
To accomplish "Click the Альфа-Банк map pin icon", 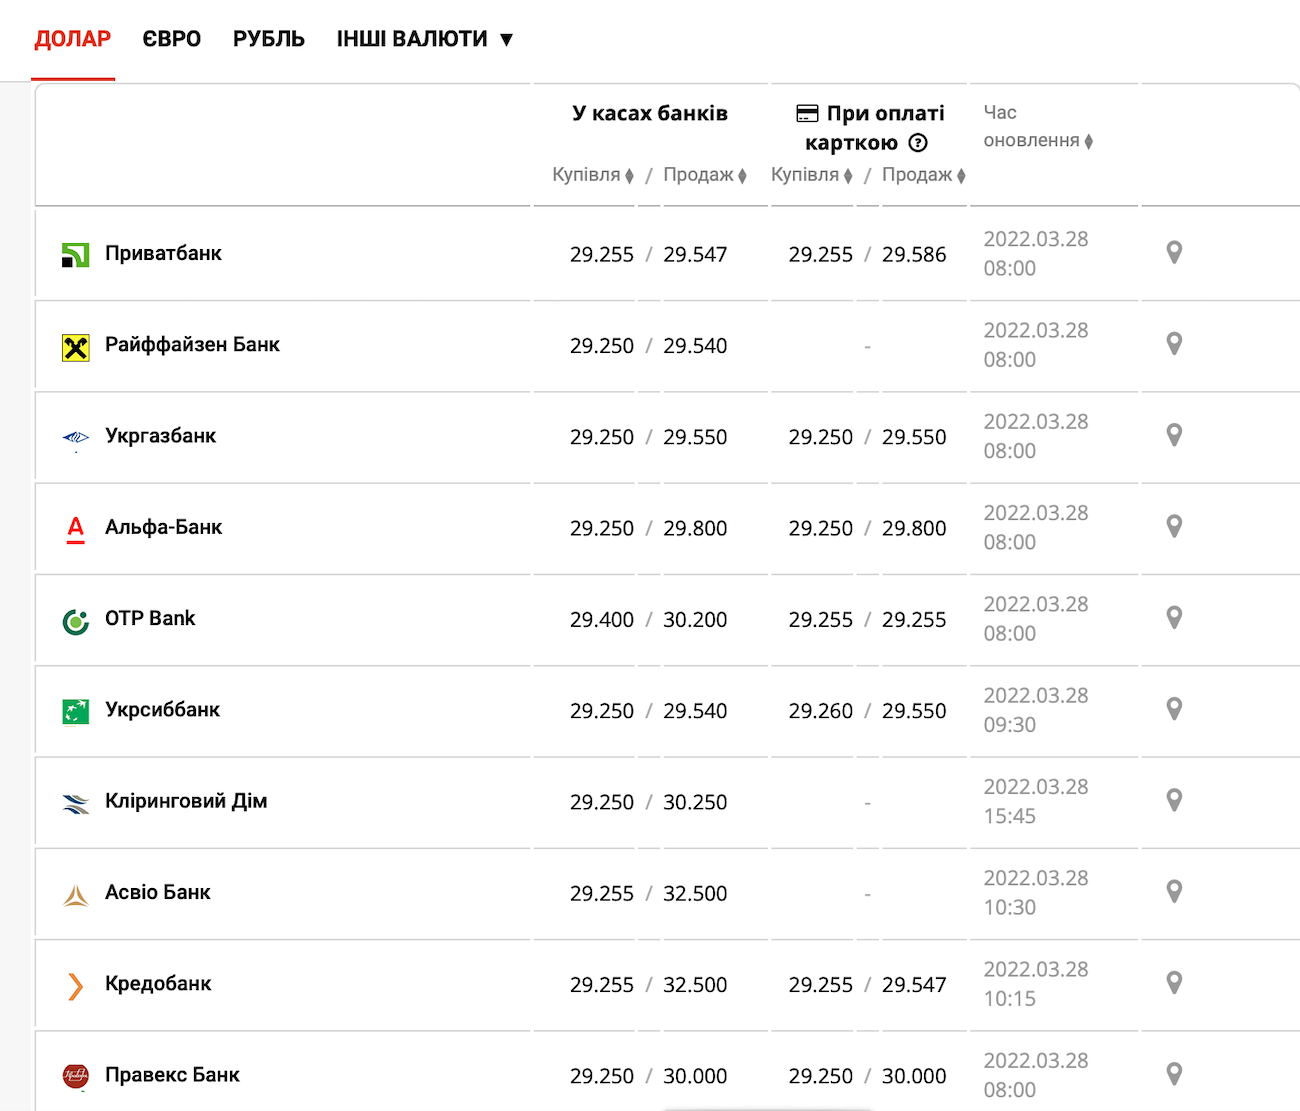I will 1174,526.
